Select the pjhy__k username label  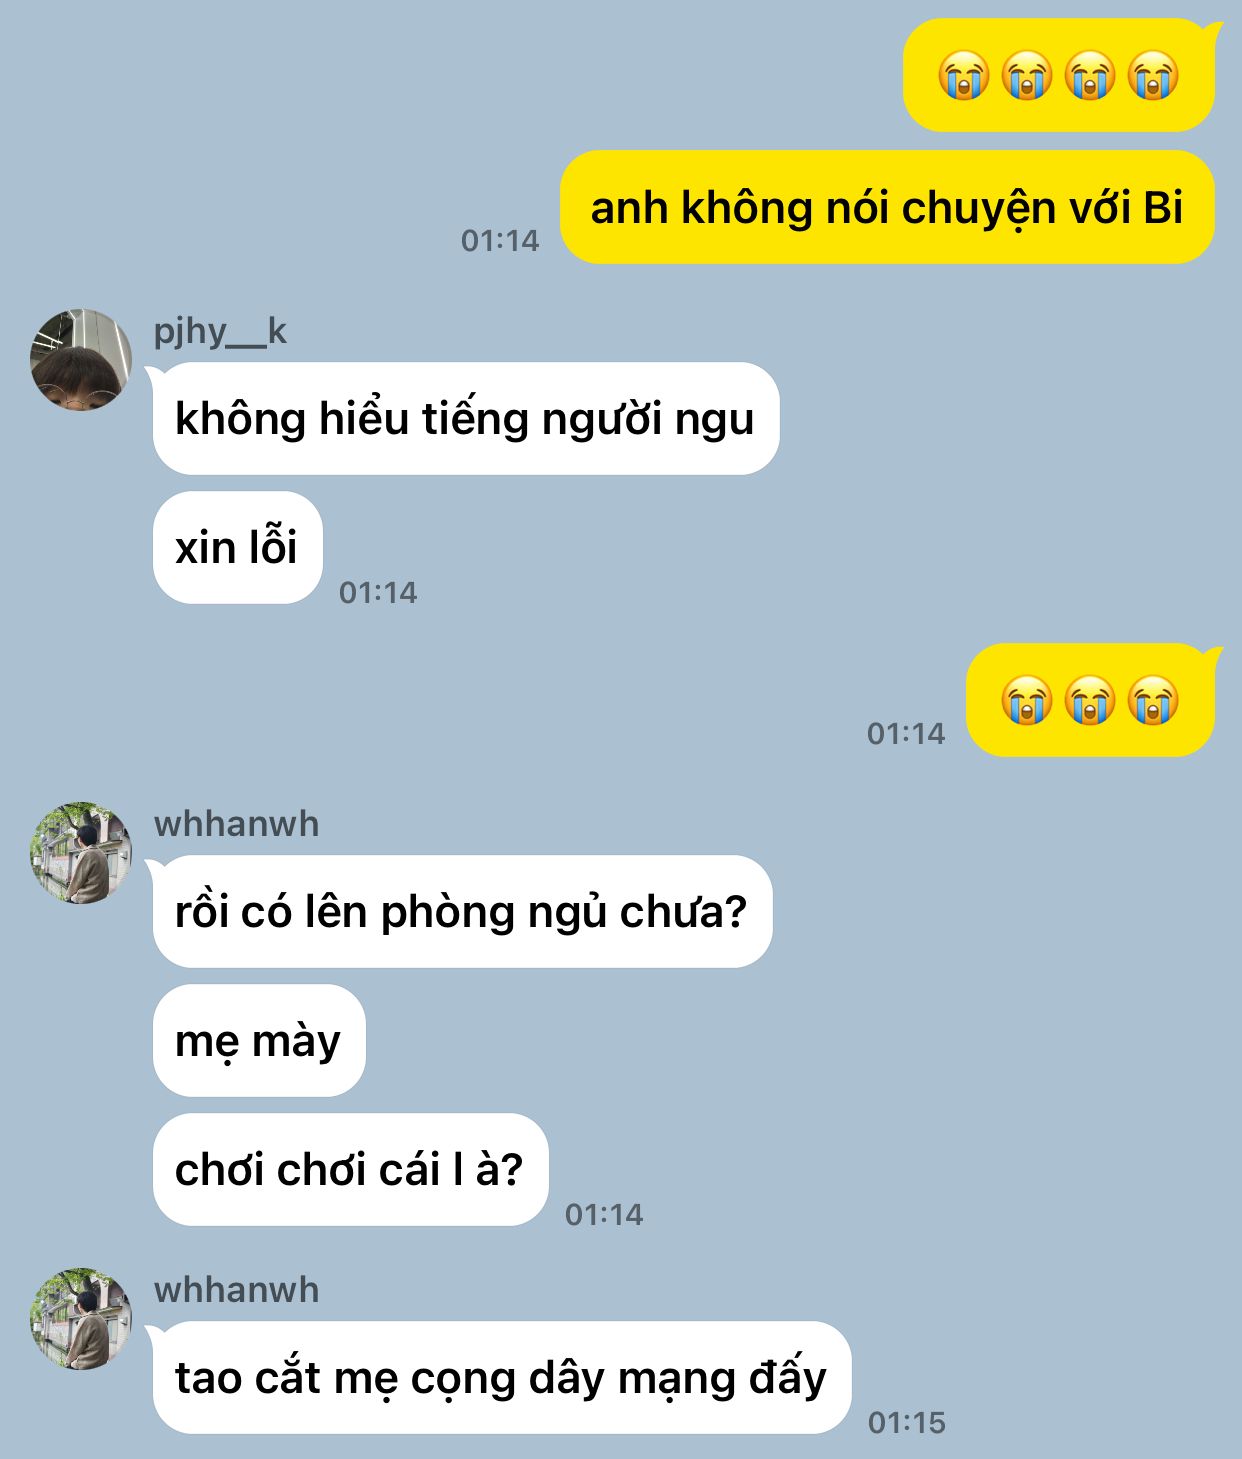click(x=220, y=331)
